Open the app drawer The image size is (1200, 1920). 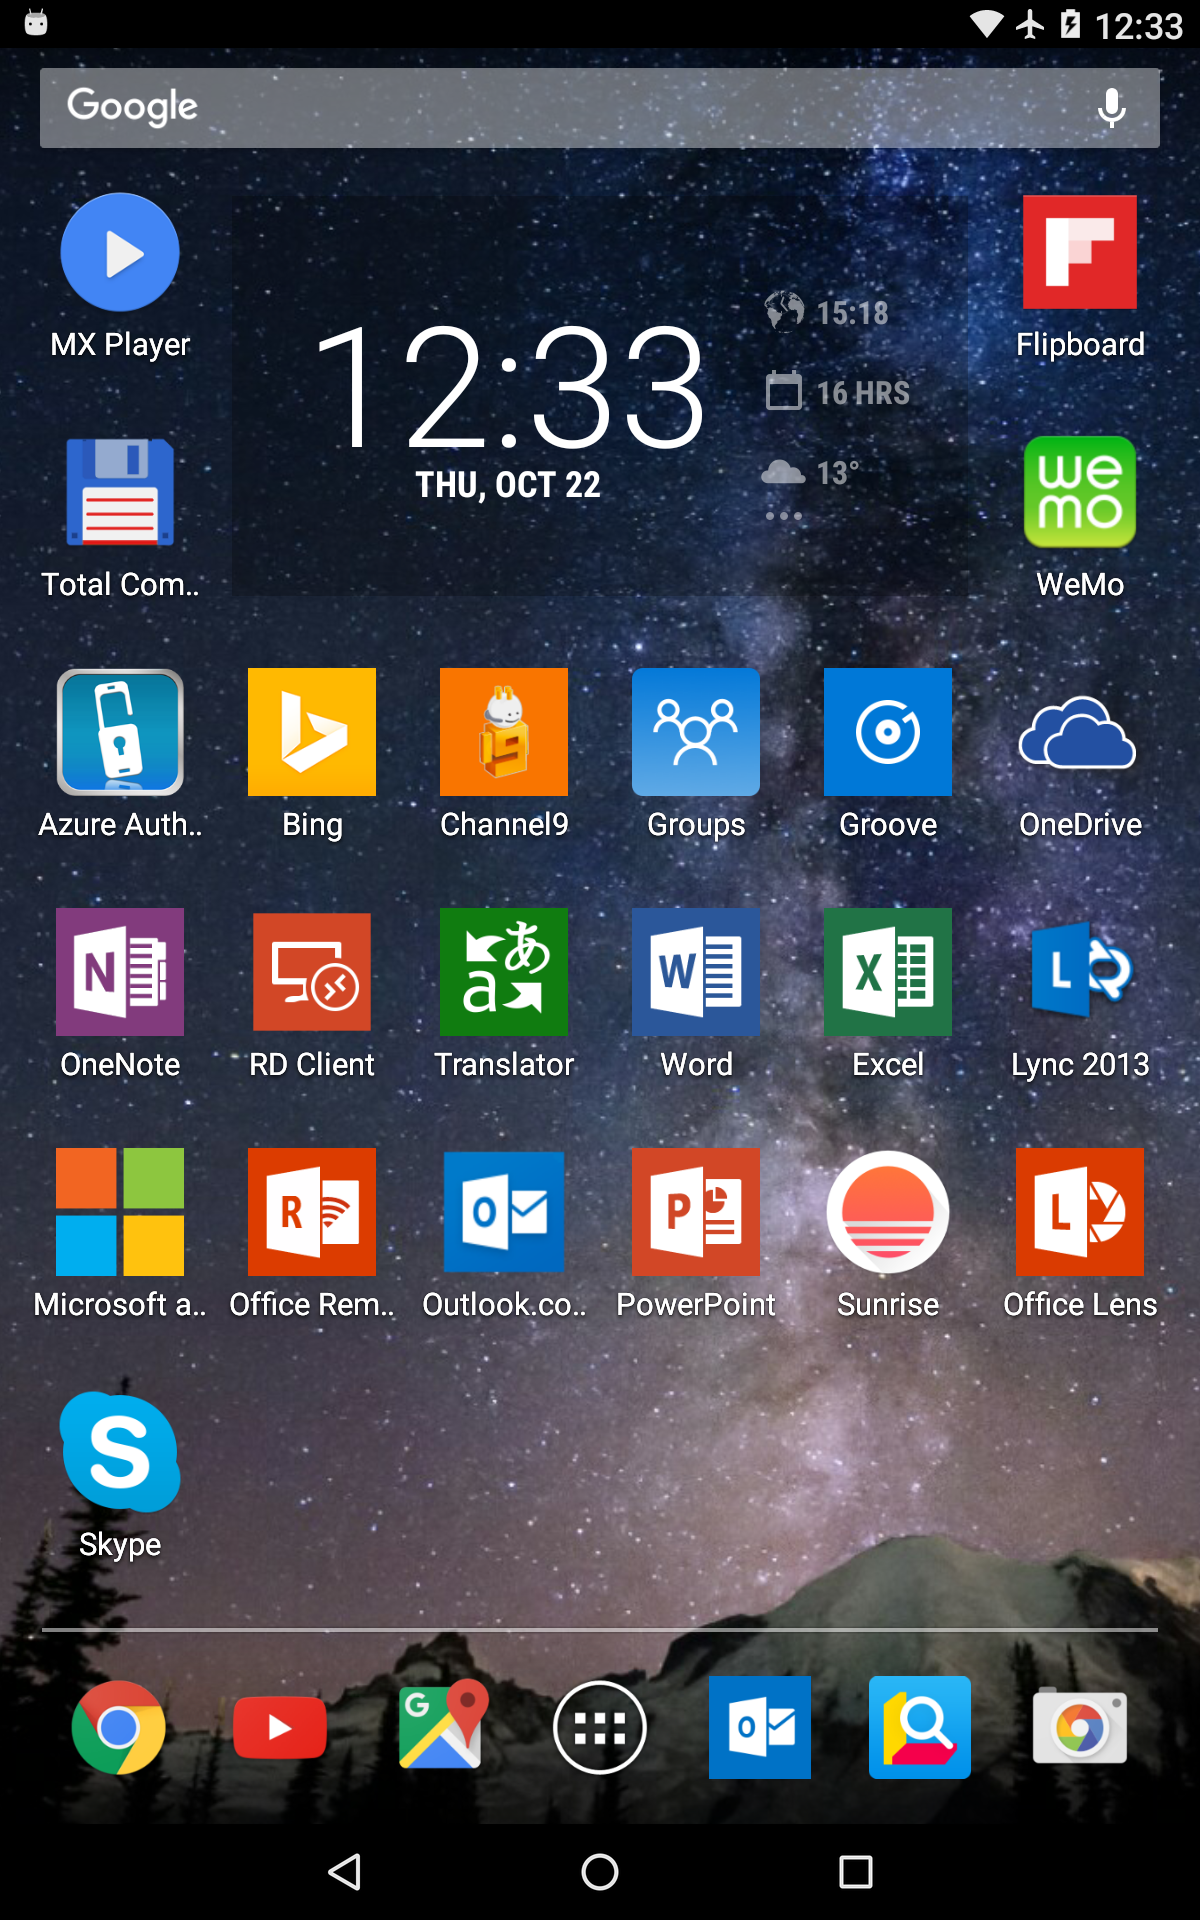(x=600, y=1727)
